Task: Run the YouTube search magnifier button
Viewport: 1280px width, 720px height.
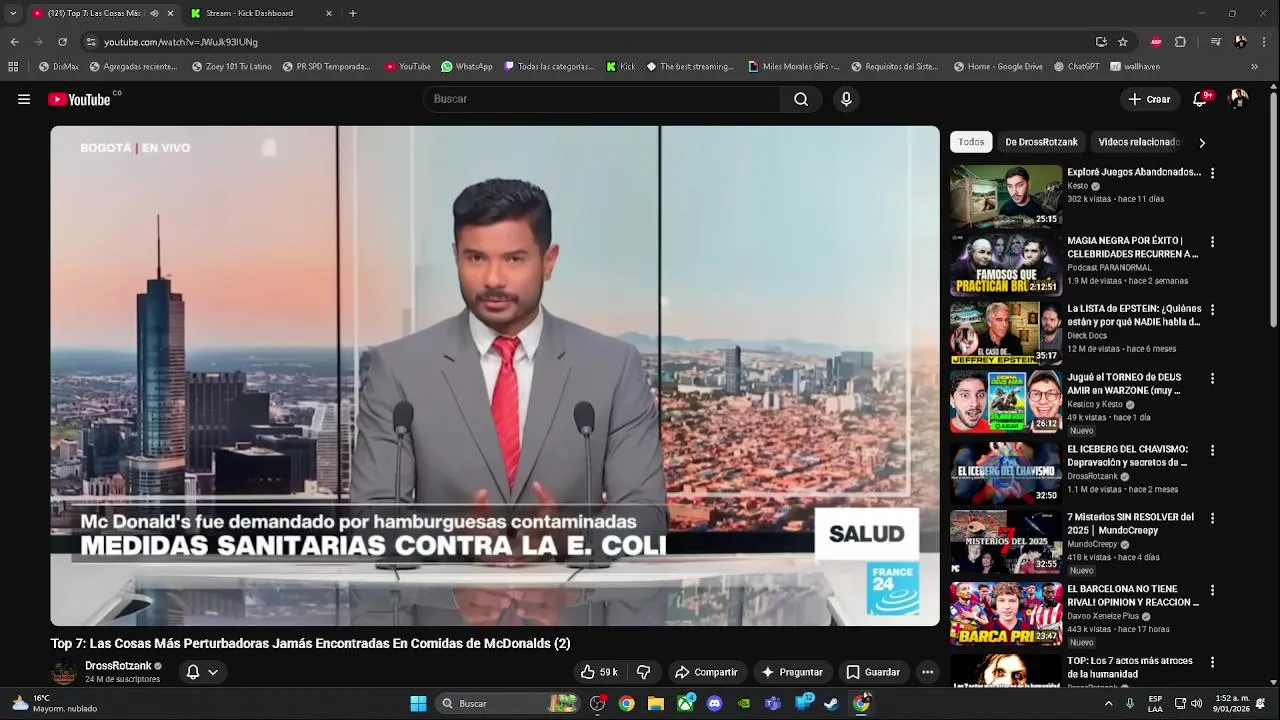Action: click(x=801, y=99)
